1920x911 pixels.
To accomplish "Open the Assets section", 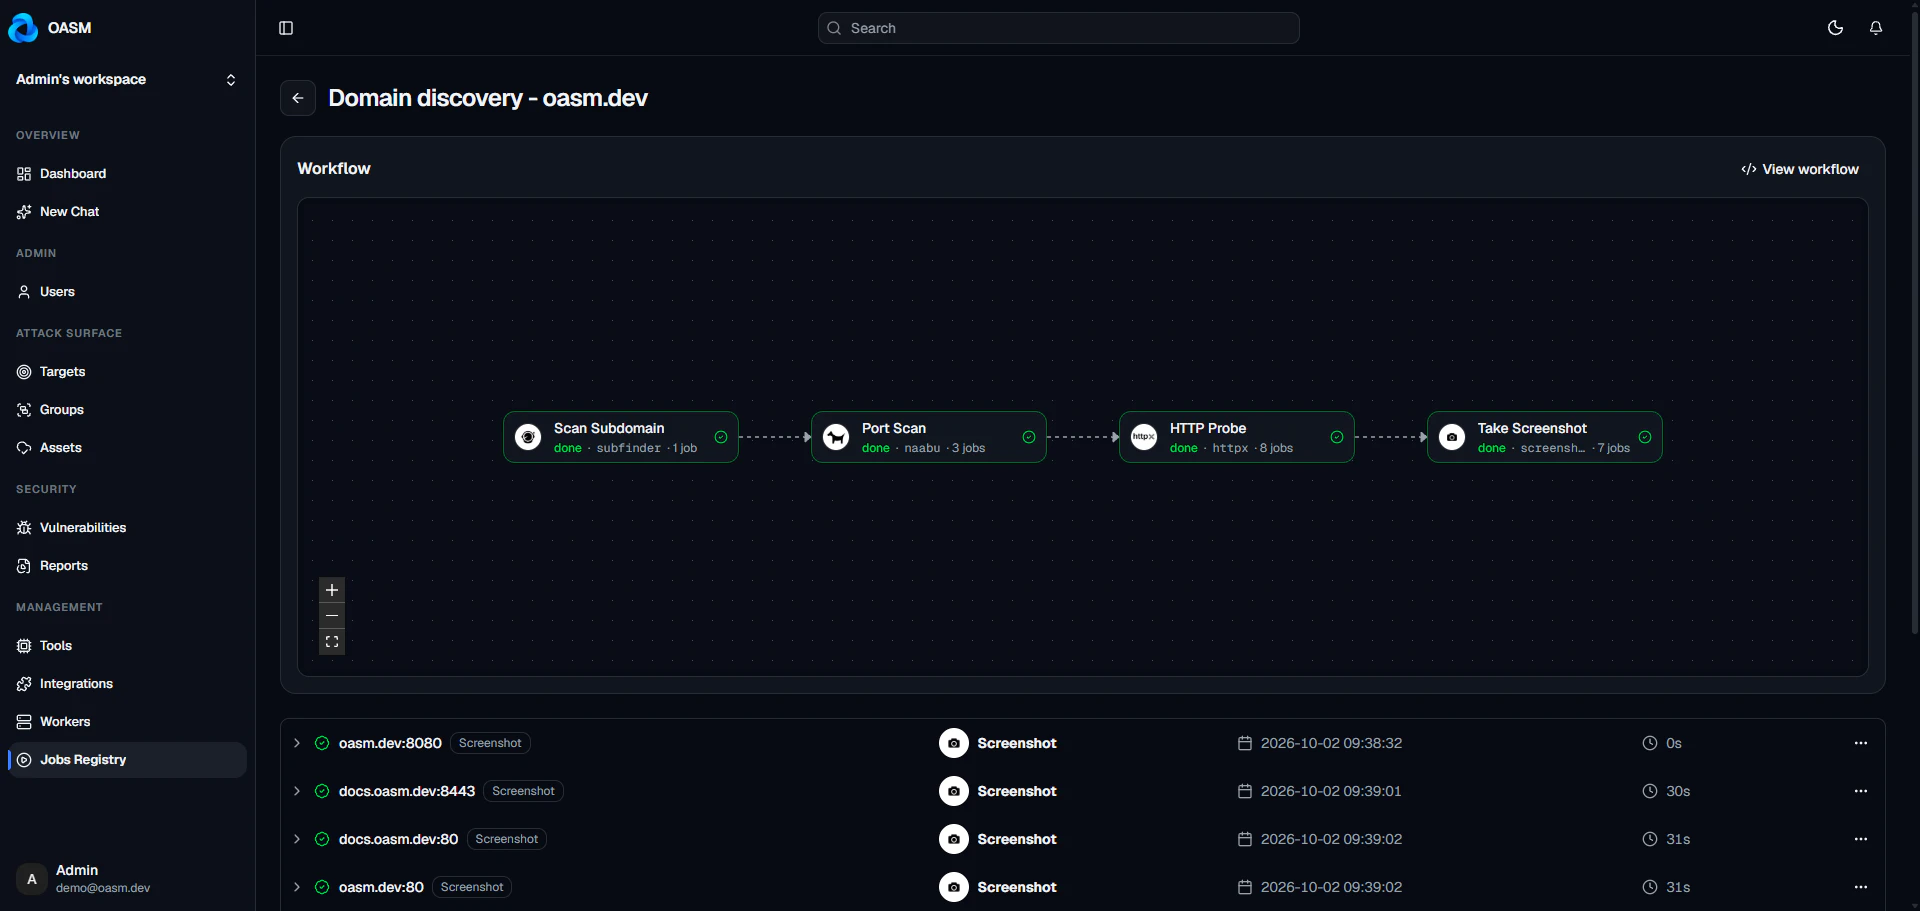I will pyautogui.click(x=127, y=448).
